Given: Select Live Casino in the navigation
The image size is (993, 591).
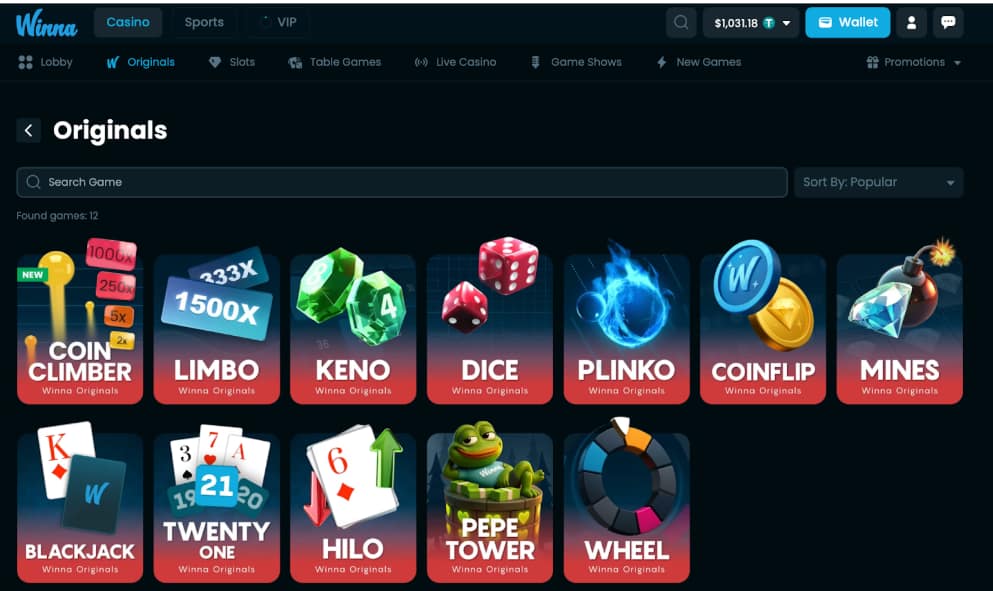Looking at the screenshot, I should point(455,62).
